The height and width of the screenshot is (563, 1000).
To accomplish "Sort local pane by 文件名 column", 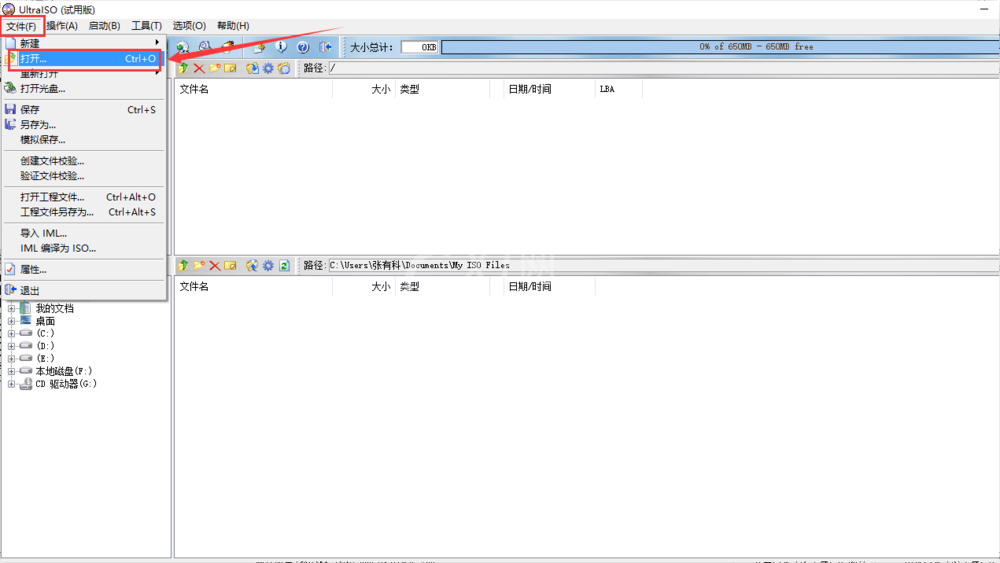I will pos(254,287).
